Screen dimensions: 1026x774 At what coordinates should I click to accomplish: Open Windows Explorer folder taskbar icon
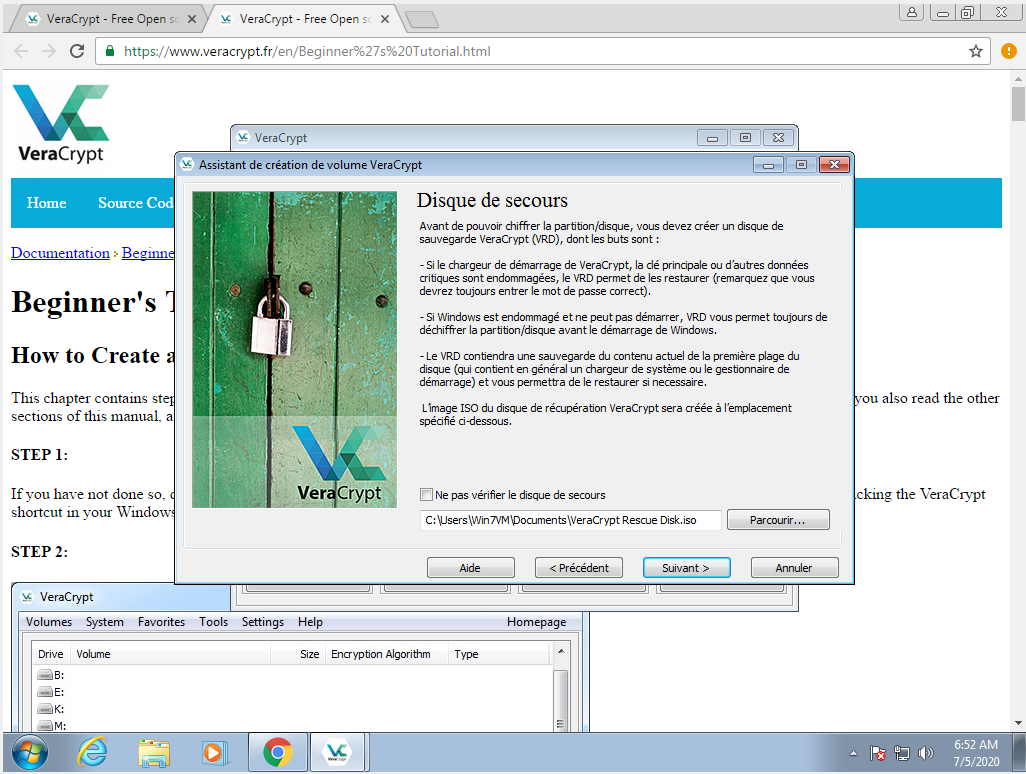[153, 752]
